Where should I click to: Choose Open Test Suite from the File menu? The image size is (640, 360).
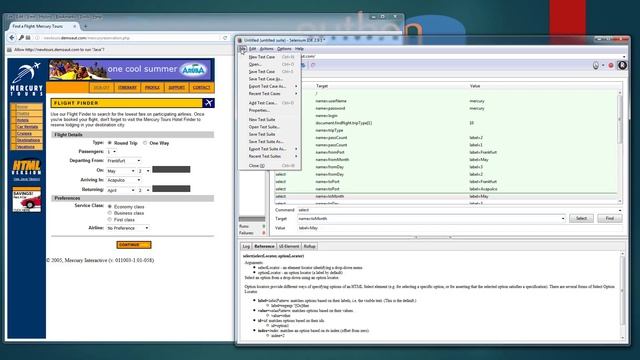pos(270,127)
